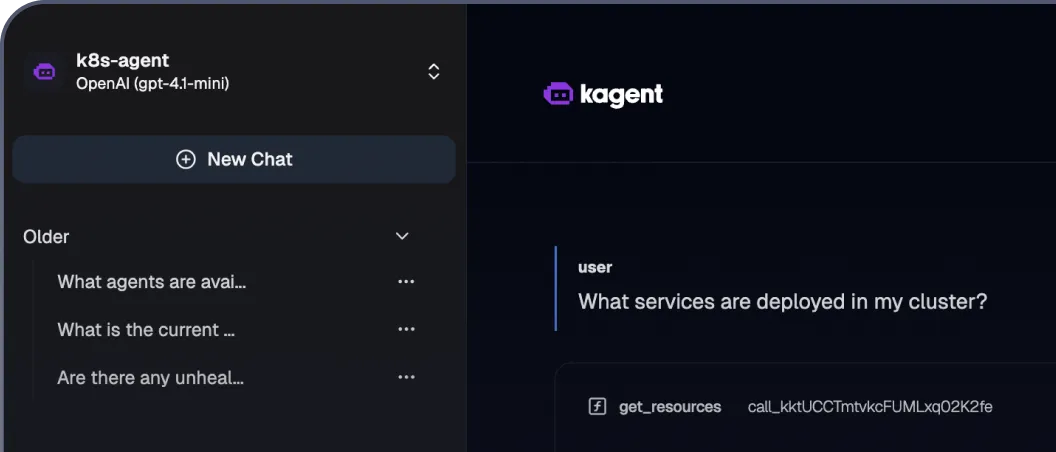
Task: Click the function icon beside get_resources
Action: tap(597, 407)
